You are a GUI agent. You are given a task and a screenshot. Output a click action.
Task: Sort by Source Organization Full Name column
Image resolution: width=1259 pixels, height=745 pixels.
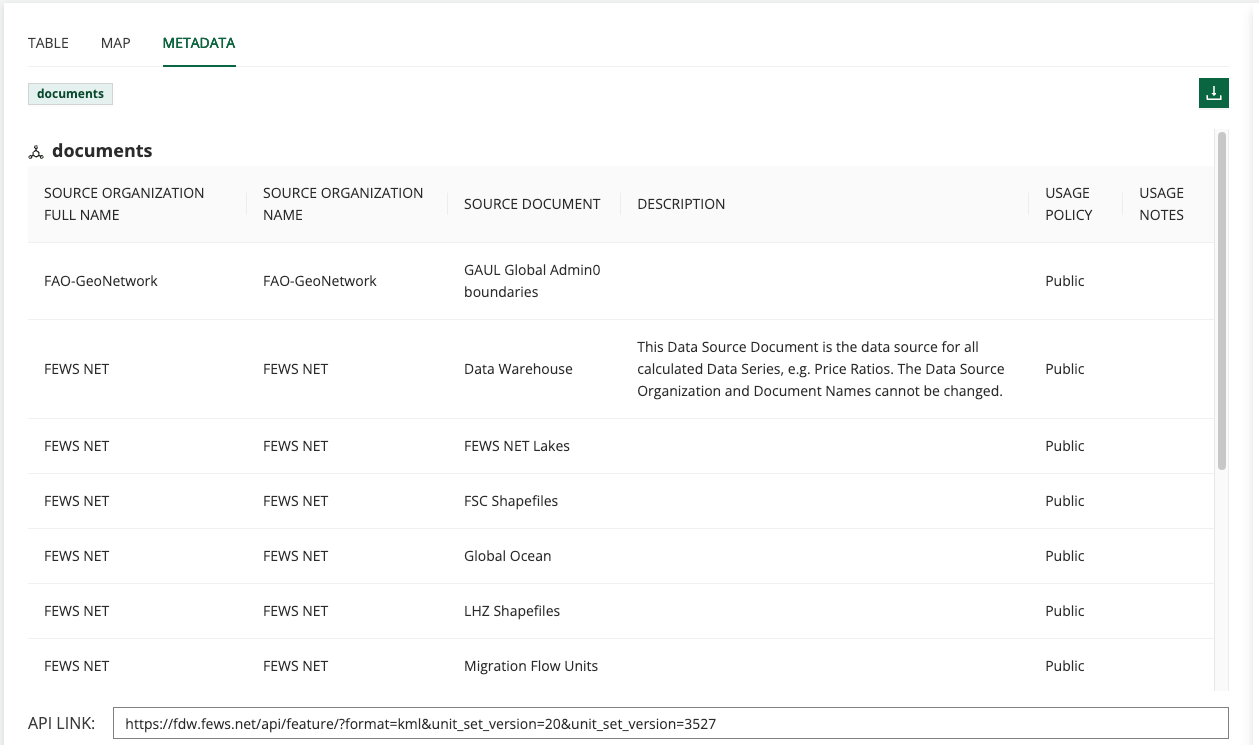[x=124, y=204]
